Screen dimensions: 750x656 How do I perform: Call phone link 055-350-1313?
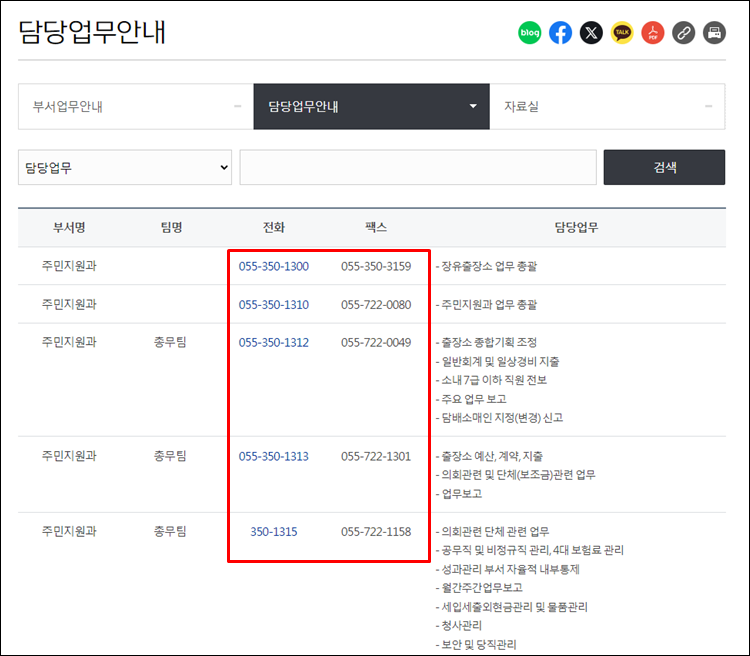point(274,456)
